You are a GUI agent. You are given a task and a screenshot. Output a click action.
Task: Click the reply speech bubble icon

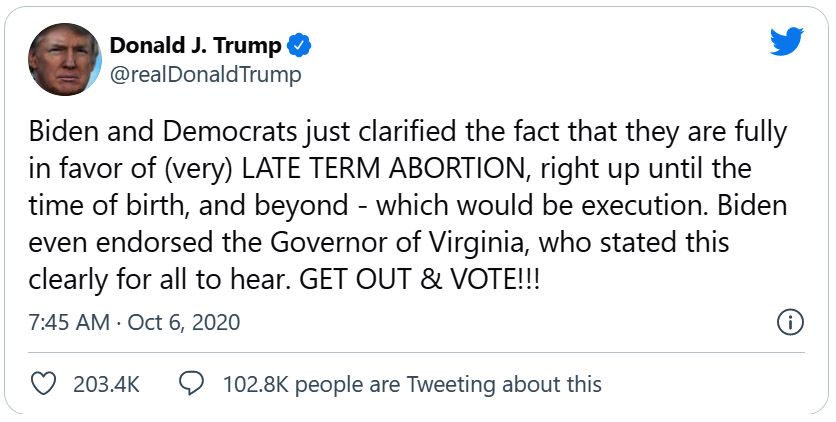coord(190,383)
